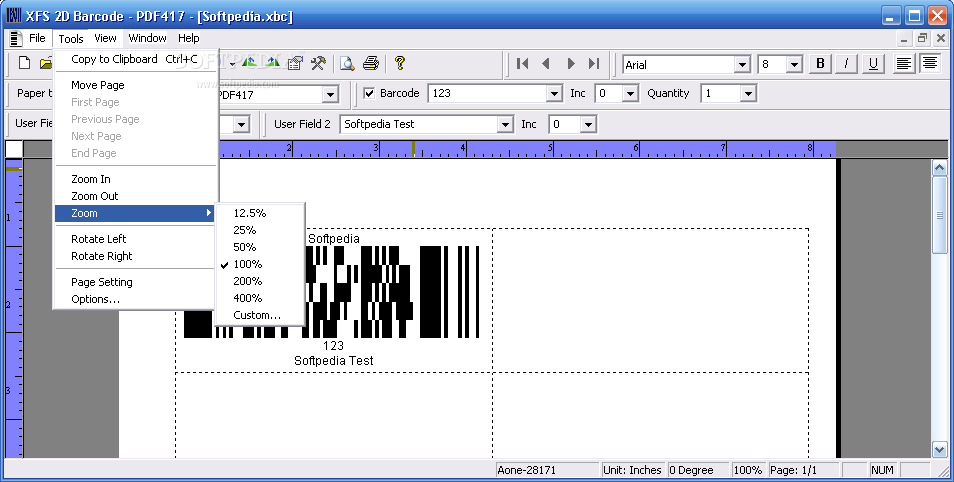Go to first page navigation icon
This screenshot has width=954, height=482.
point(522,63)
